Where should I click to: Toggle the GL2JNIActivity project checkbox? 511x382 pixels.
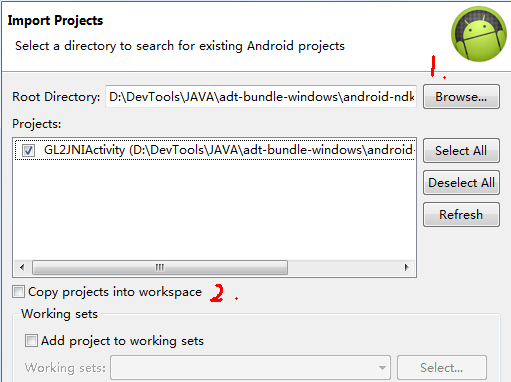[x=28, y=150]
